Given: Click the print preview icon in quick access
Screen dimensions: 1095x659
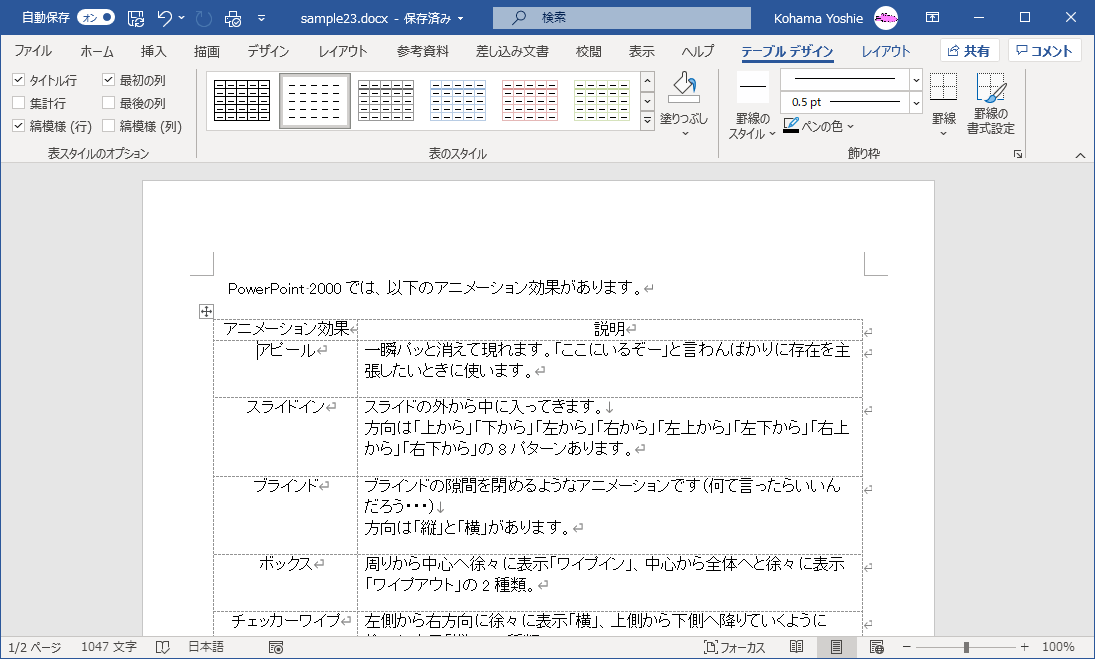Looking at the screenshot, I should pos(233,18).
